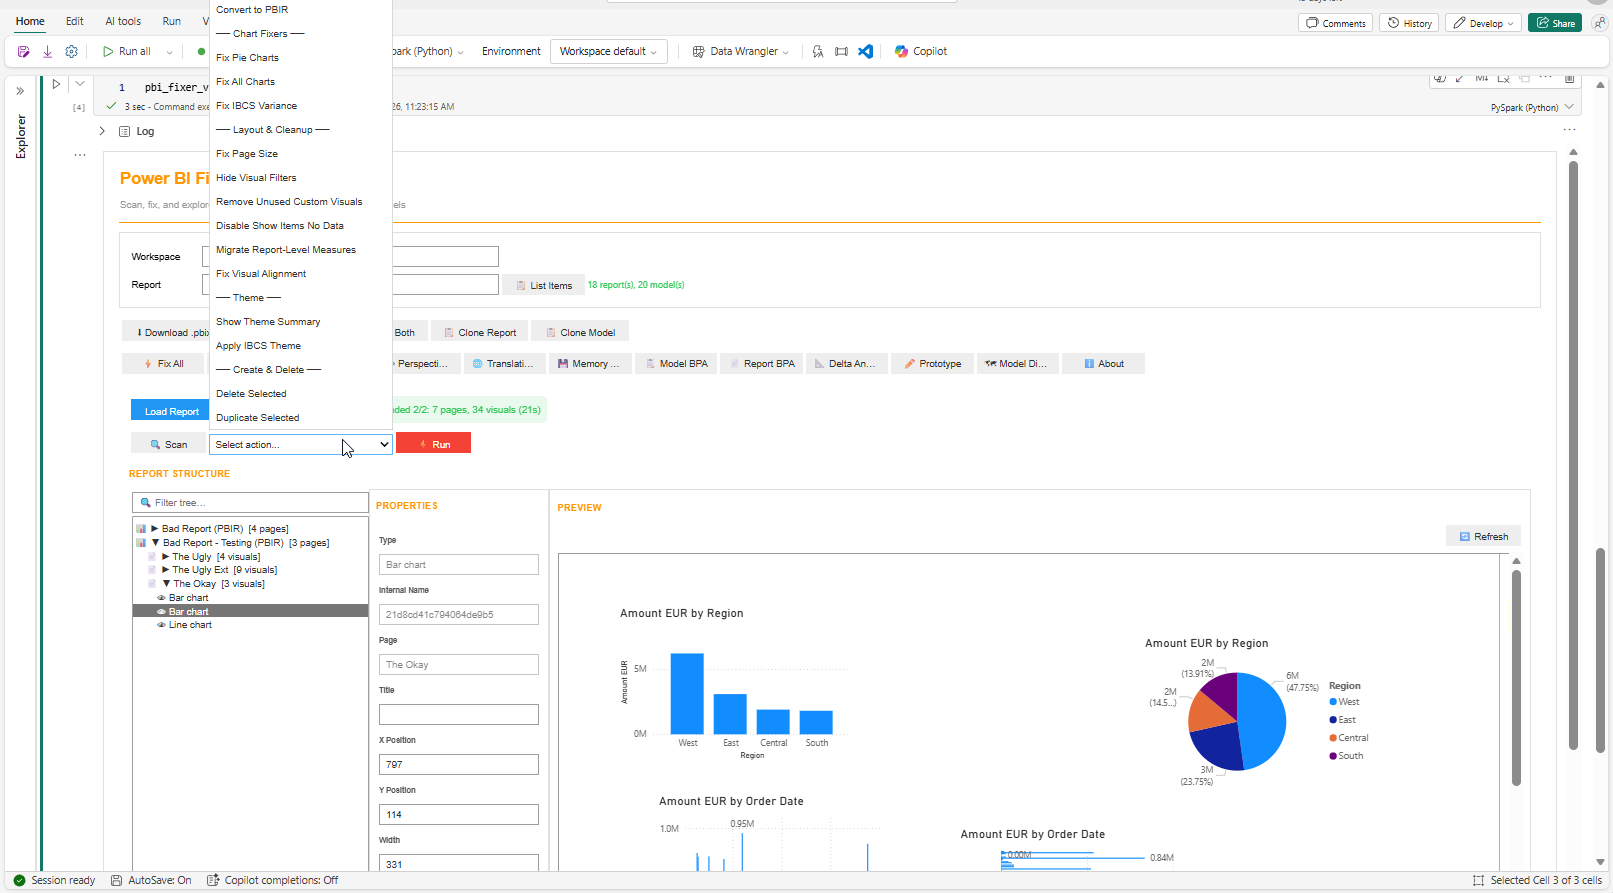Open the AI tools ribbon tab

click(123, 21)
